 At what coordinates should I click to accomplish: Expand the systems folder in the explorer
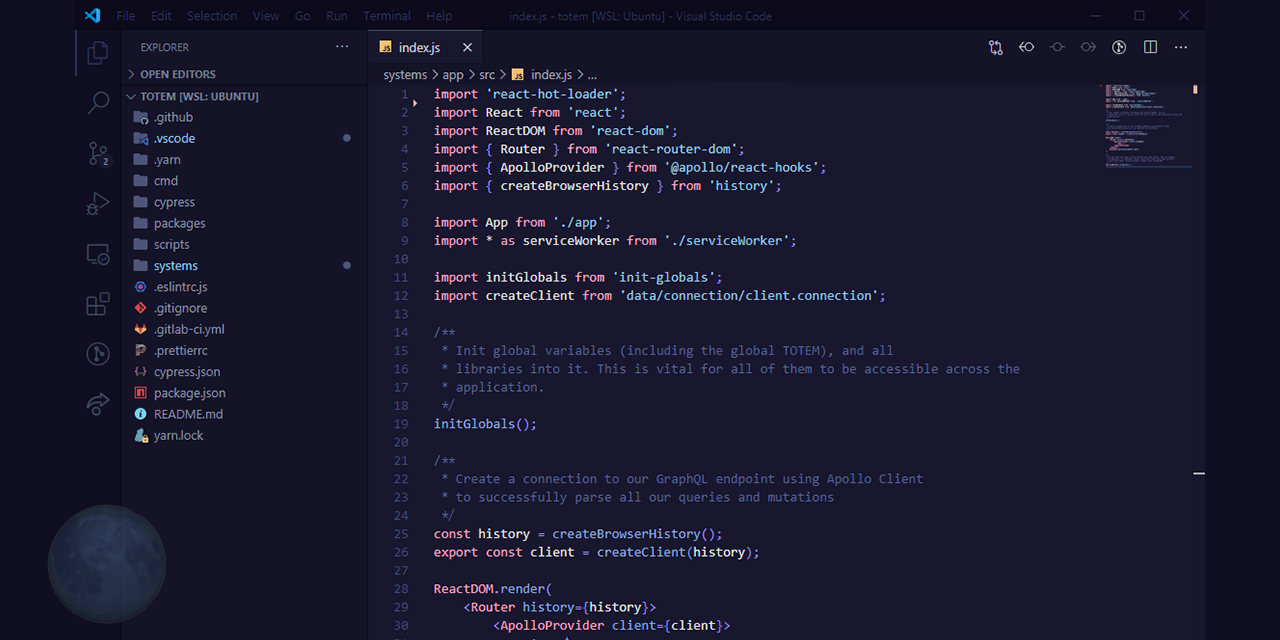[x=178, y=265]
